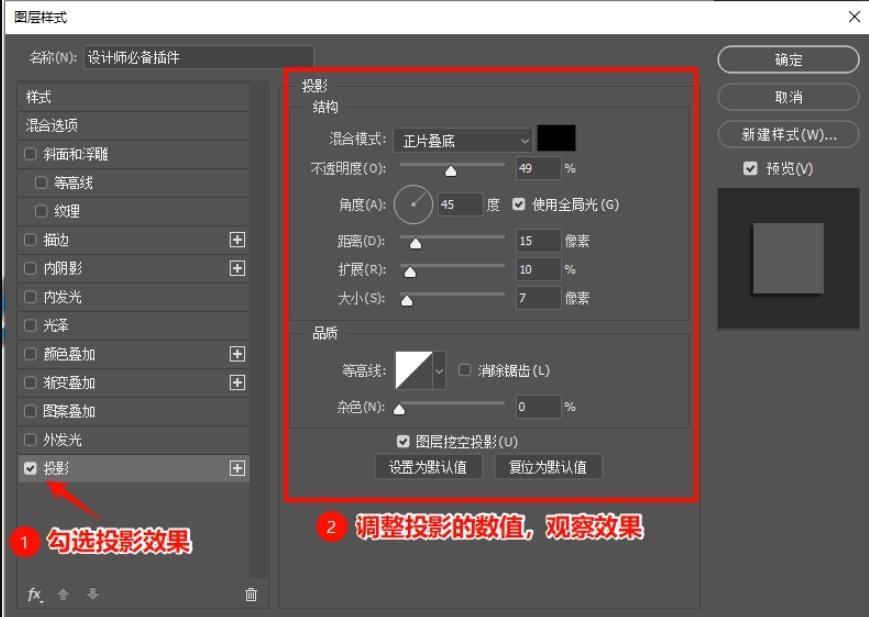Open the shadow color swatch next to 正片叠底

click(557, 137)
